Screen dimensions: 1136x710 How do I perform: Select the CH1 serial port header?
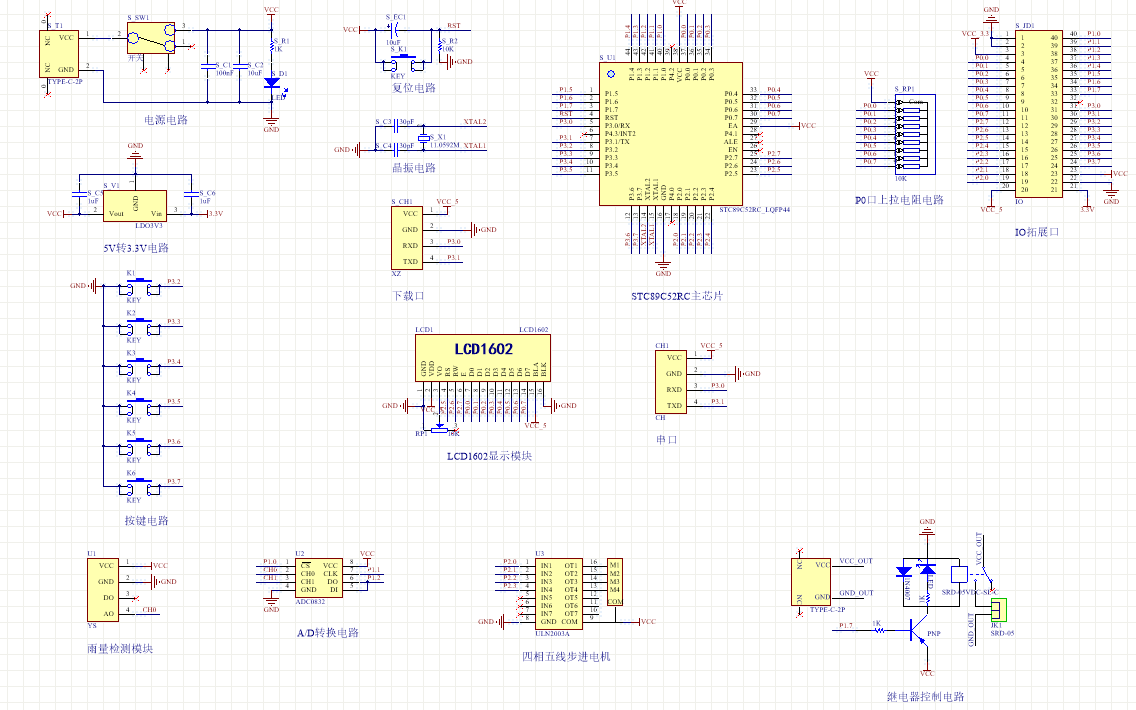click(x=670, y=382)
